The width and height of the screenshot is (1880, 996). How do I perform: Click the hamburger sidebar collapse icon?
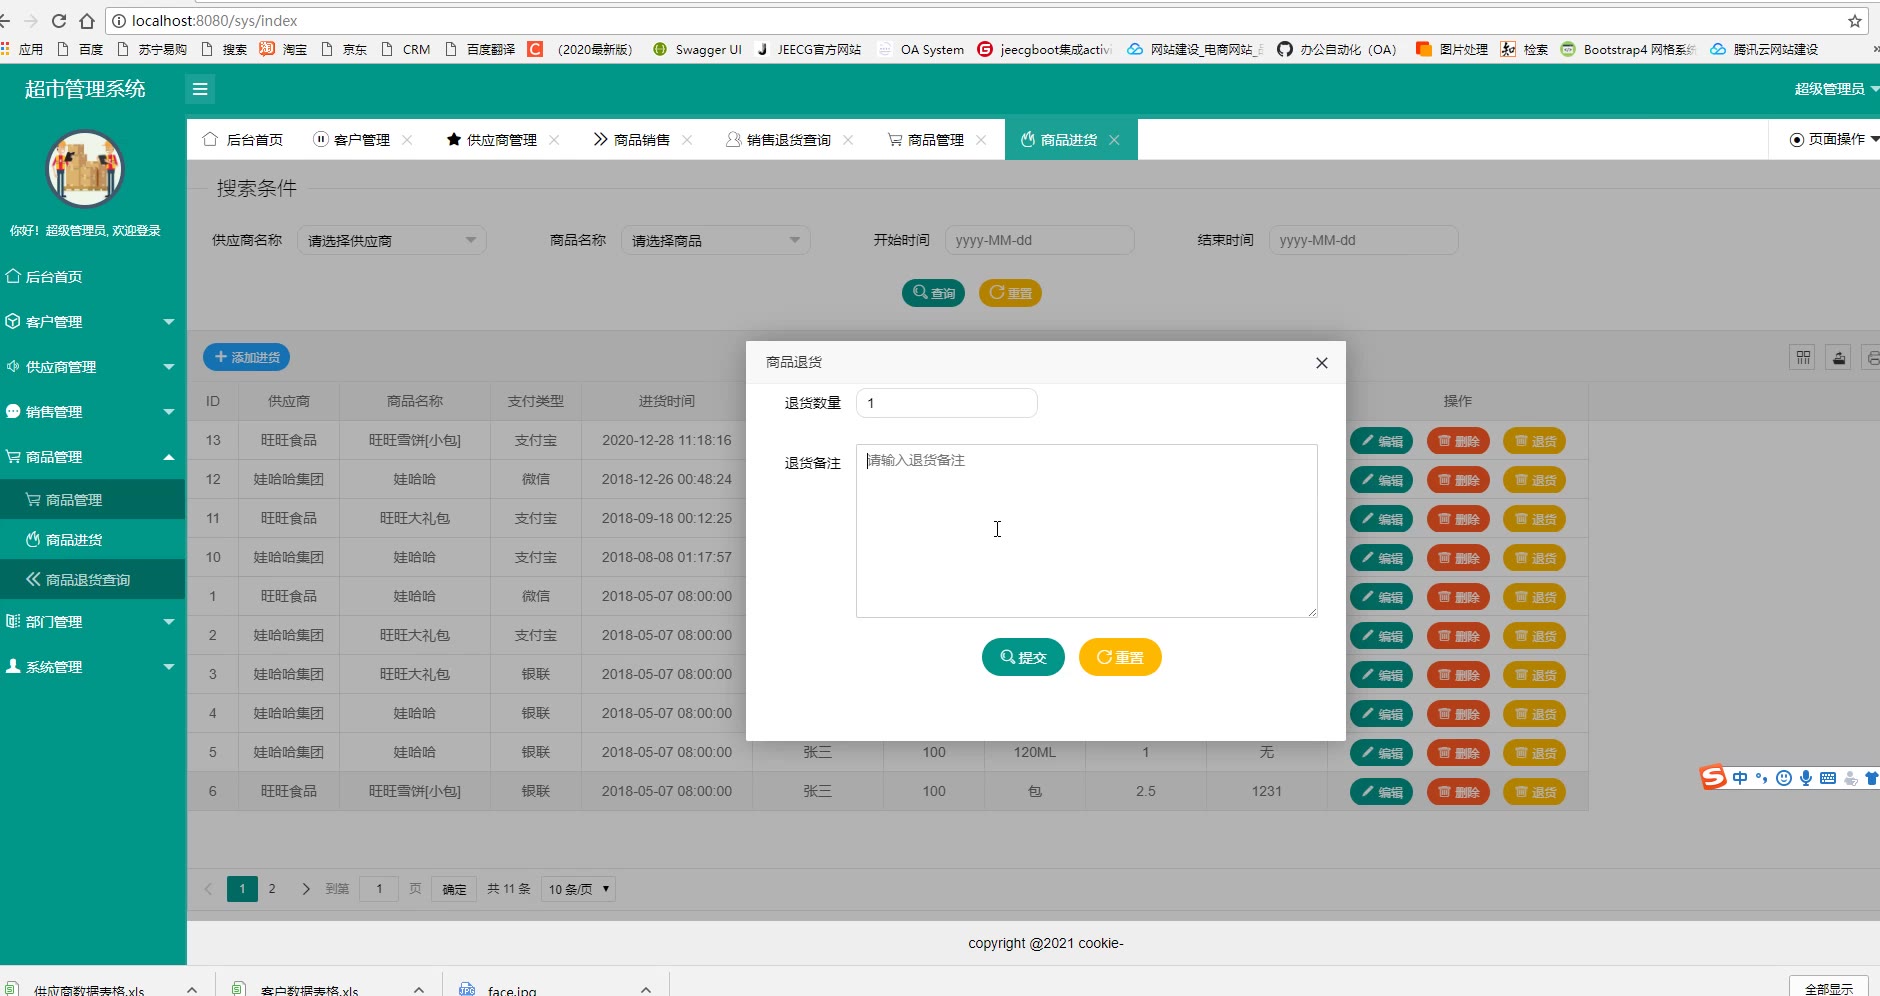(x=200, y=89)
